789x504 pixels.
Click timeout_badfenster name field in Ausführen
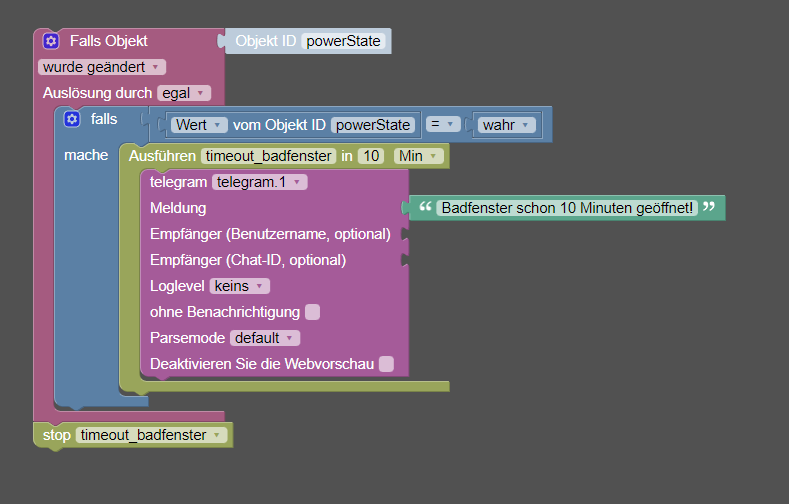coord(269,156)
